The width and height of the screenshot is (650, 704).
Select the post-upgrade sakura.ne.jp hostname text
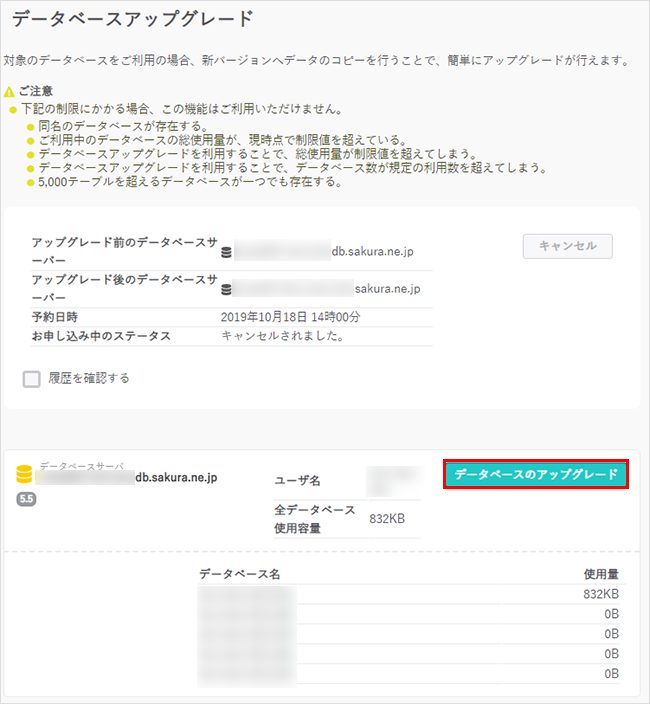tap(387, 289)
